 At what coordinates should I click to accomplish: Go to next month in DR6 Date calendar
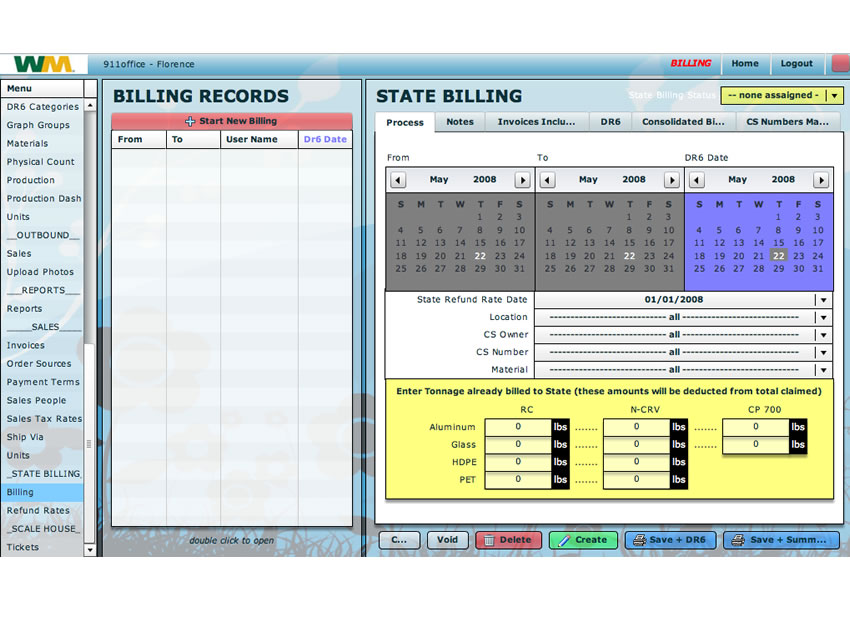pyautogui.click(x=821, y=180)
